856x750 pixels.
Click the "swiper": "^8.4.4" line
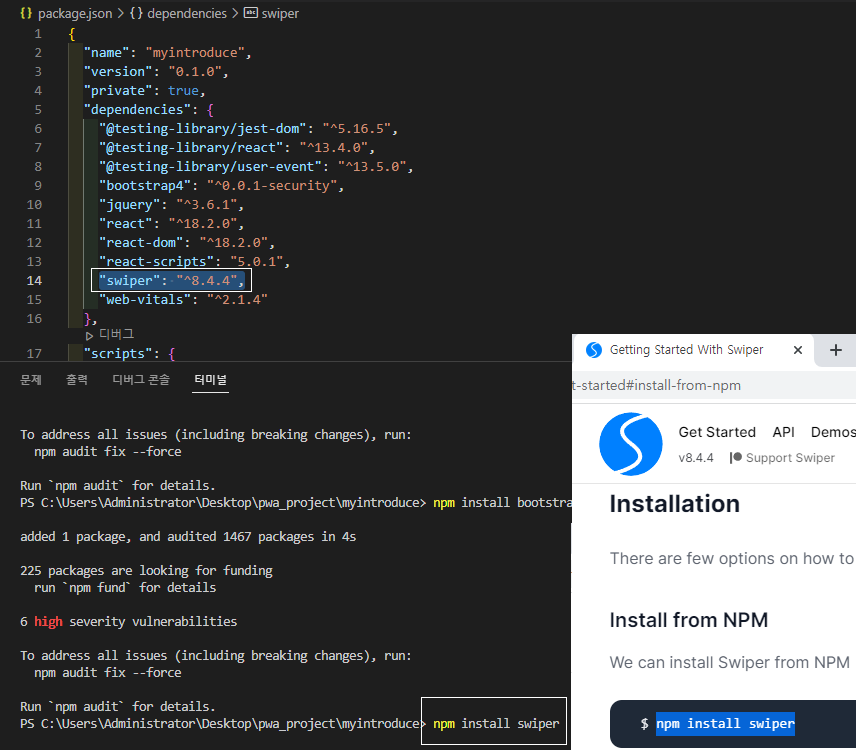pyautogui.click(x=171, y=281)
